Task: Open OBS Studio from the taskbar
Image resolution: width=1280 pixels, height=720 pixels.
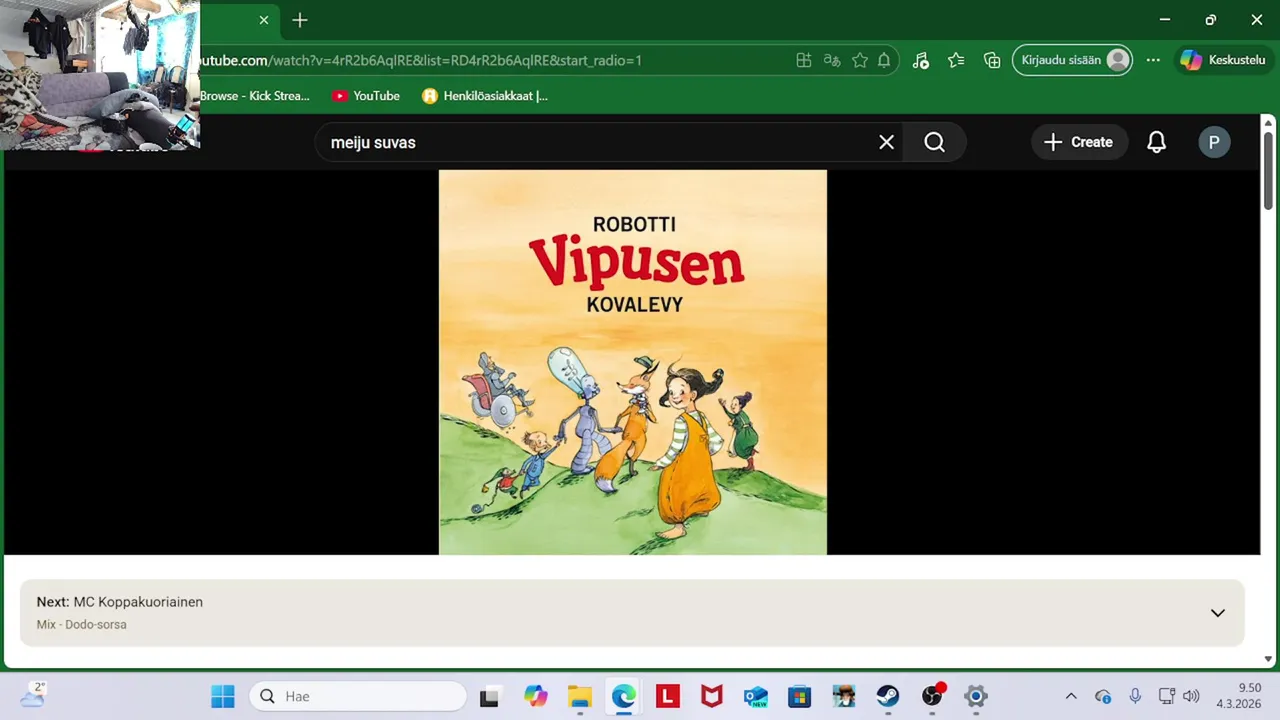Action: (932, 696)
